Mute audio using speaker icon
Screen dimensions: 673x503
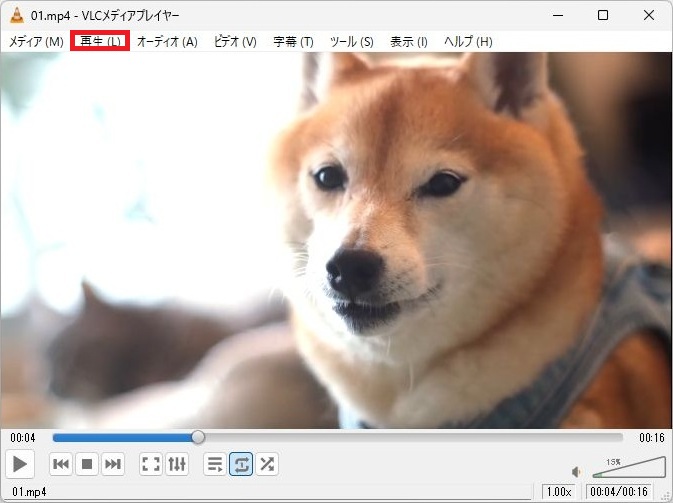(577, 471)
